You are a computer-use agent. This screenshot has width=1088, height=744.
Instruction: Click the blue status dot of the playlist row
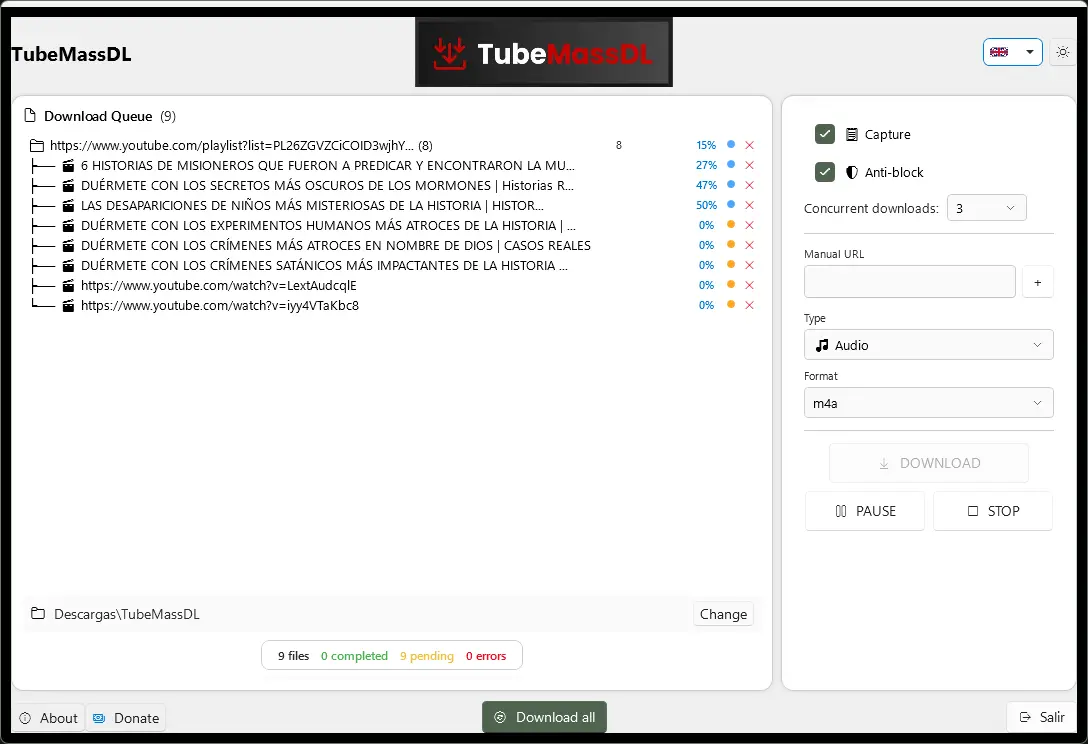[x=731, y=144]
